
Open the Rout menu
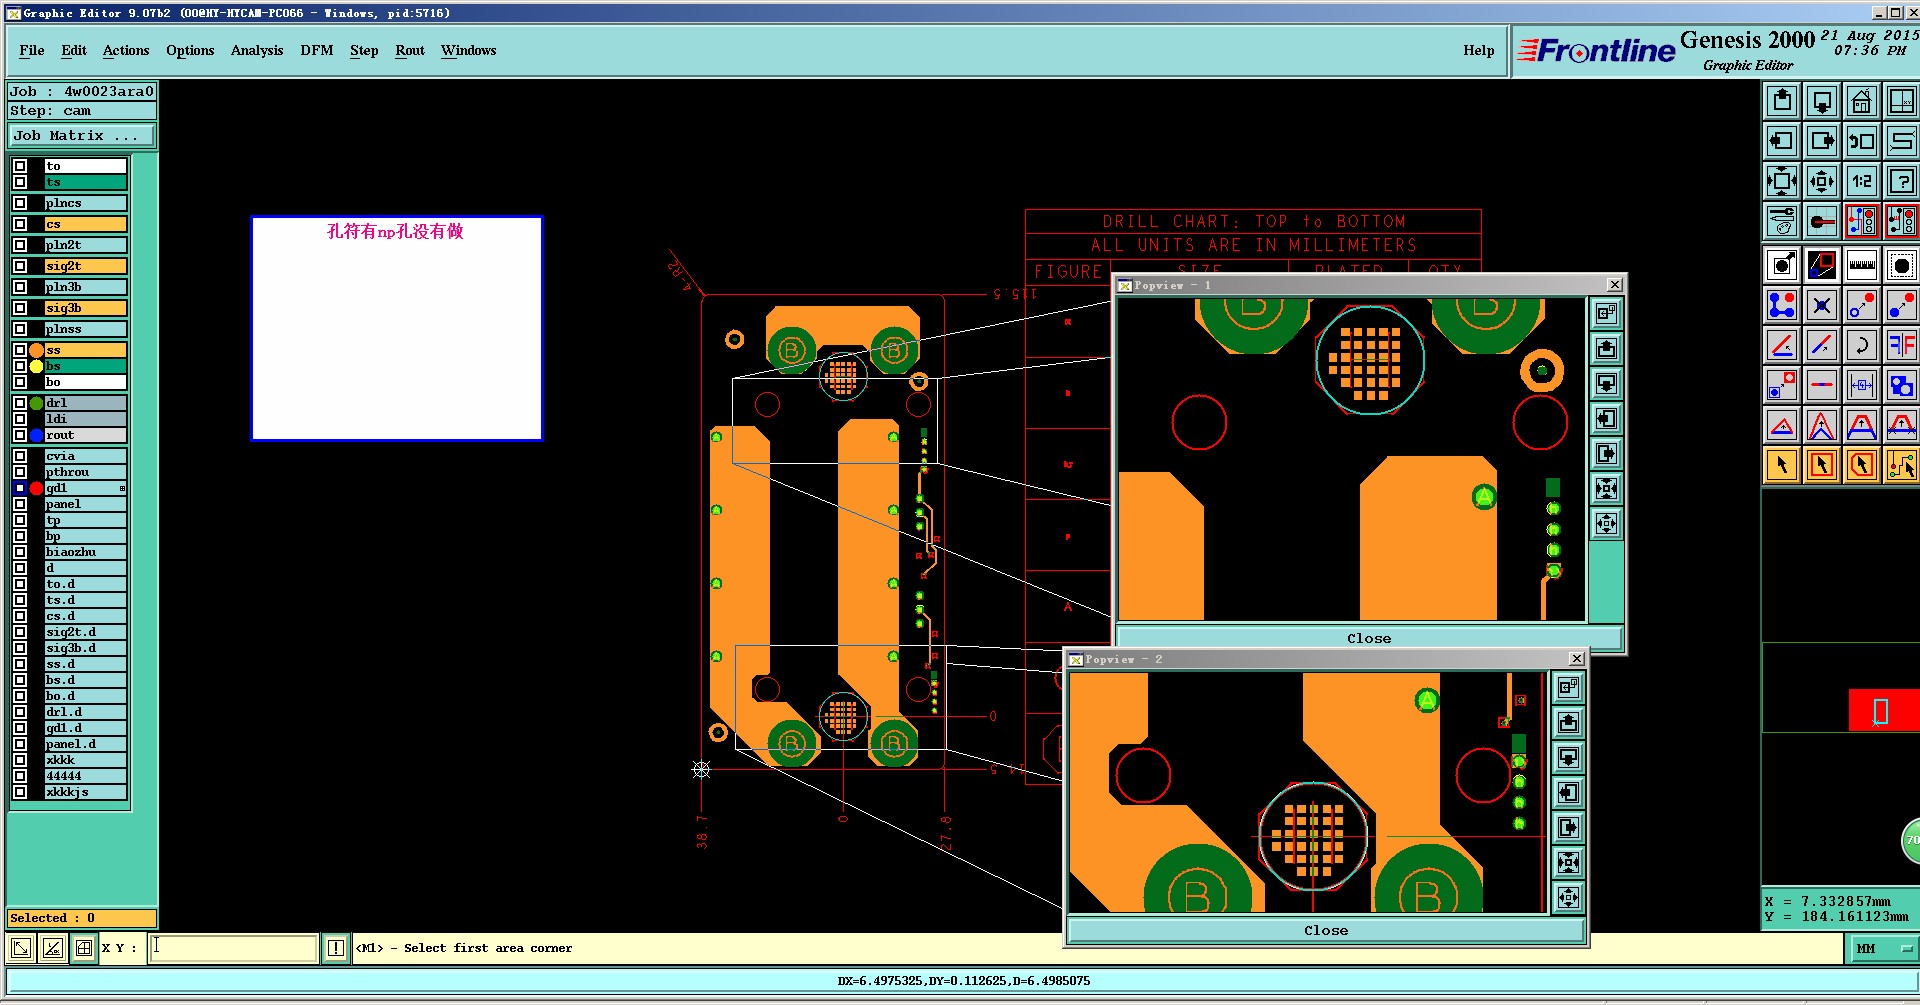pos(410,51)
